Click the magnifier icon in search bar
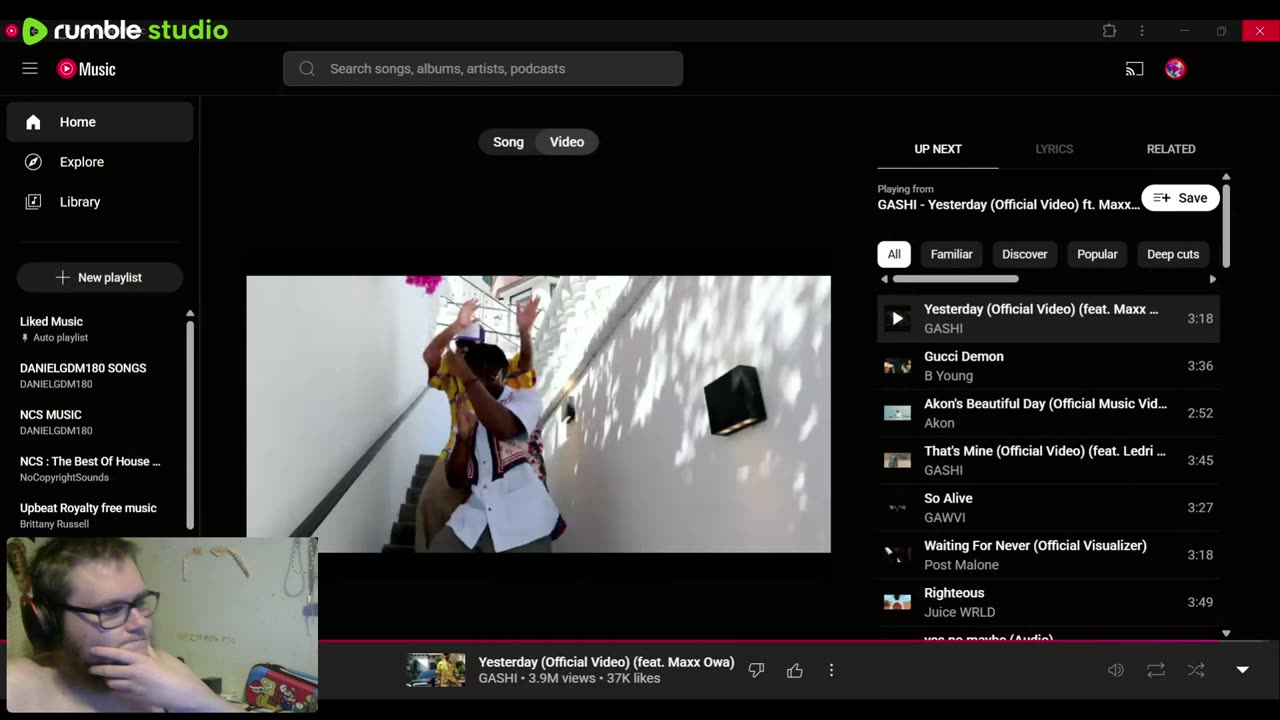Viewport: 1280px width, 720px height. (x=307, y=69)
